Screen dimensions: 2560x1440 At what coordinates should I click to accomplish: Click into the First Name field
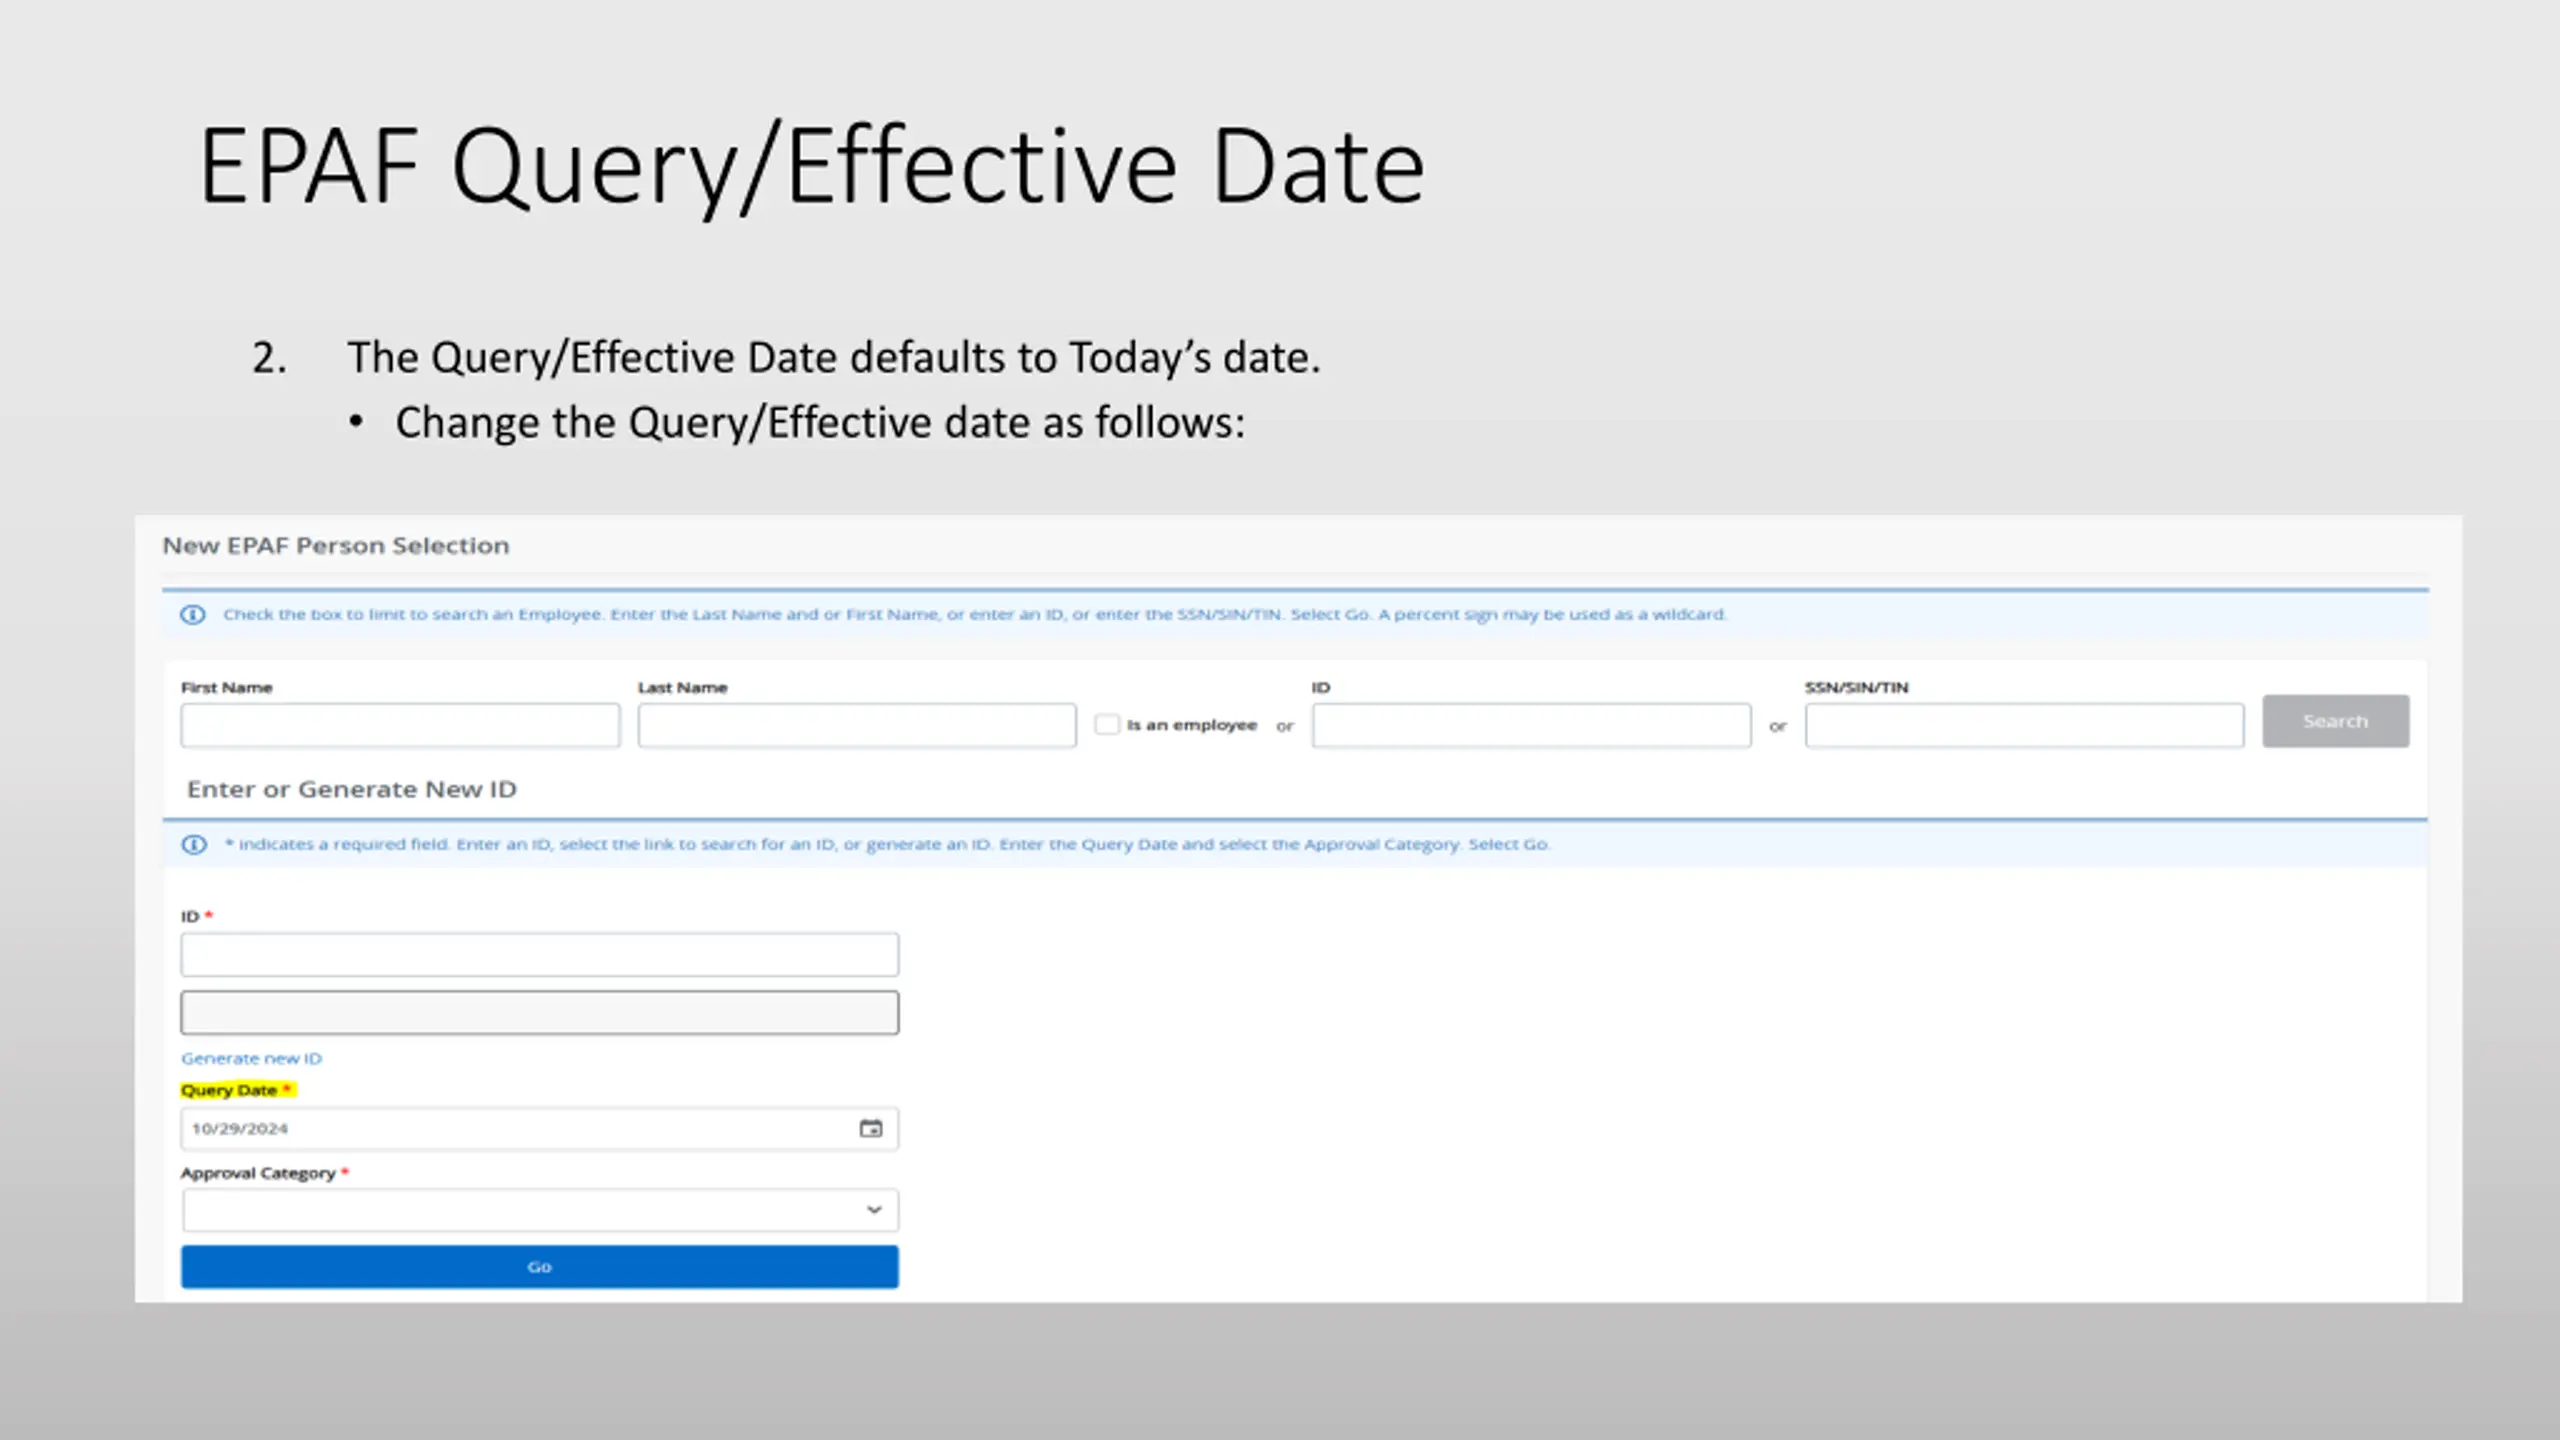pos(400,725)
